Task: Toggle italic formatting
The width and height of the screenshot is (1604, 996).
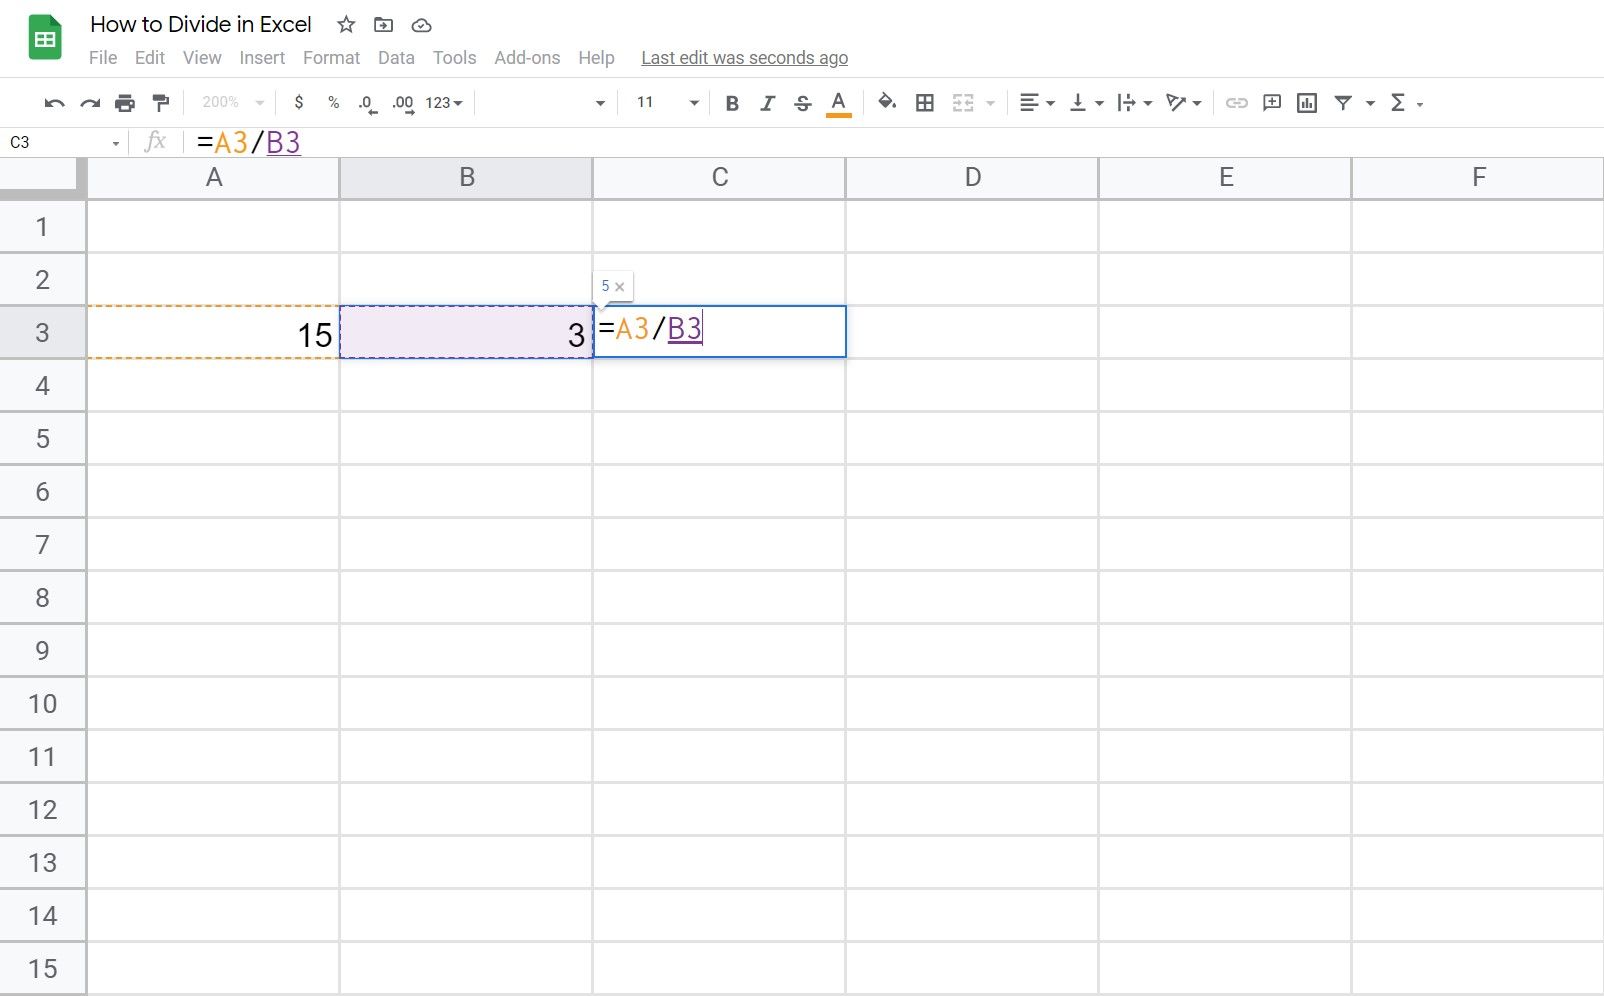Action: 767,102
